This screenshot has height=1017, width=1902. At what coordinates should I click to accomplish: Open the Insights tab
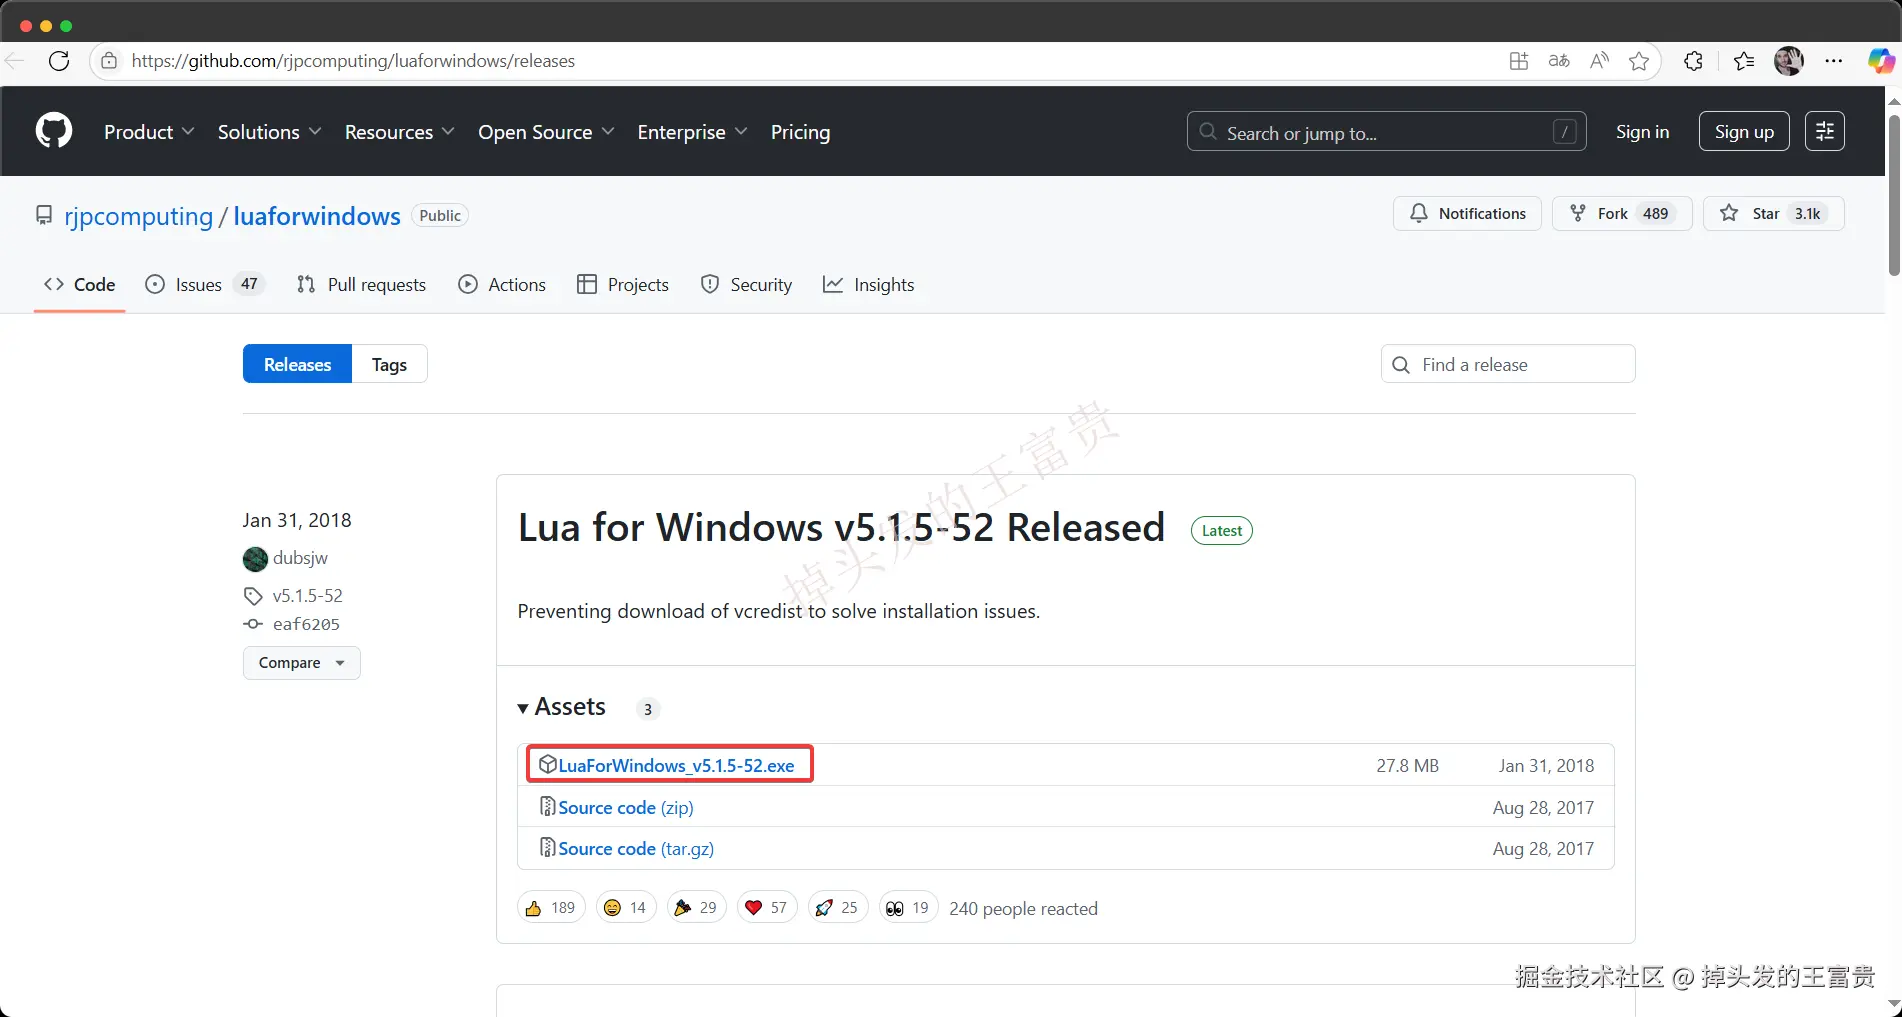click(868, 285)
